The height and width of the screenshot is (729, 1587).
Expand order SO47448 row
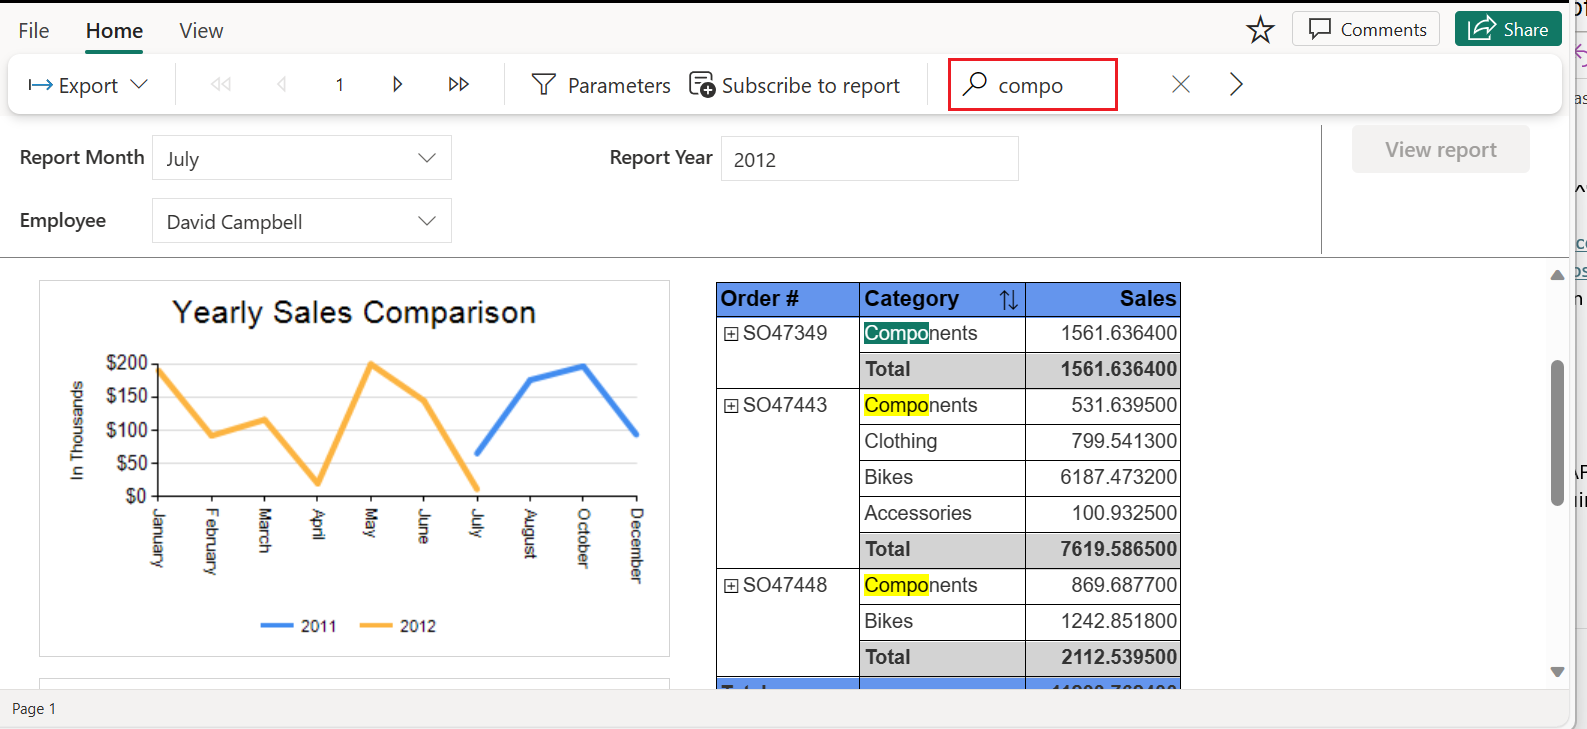(731, 586)
